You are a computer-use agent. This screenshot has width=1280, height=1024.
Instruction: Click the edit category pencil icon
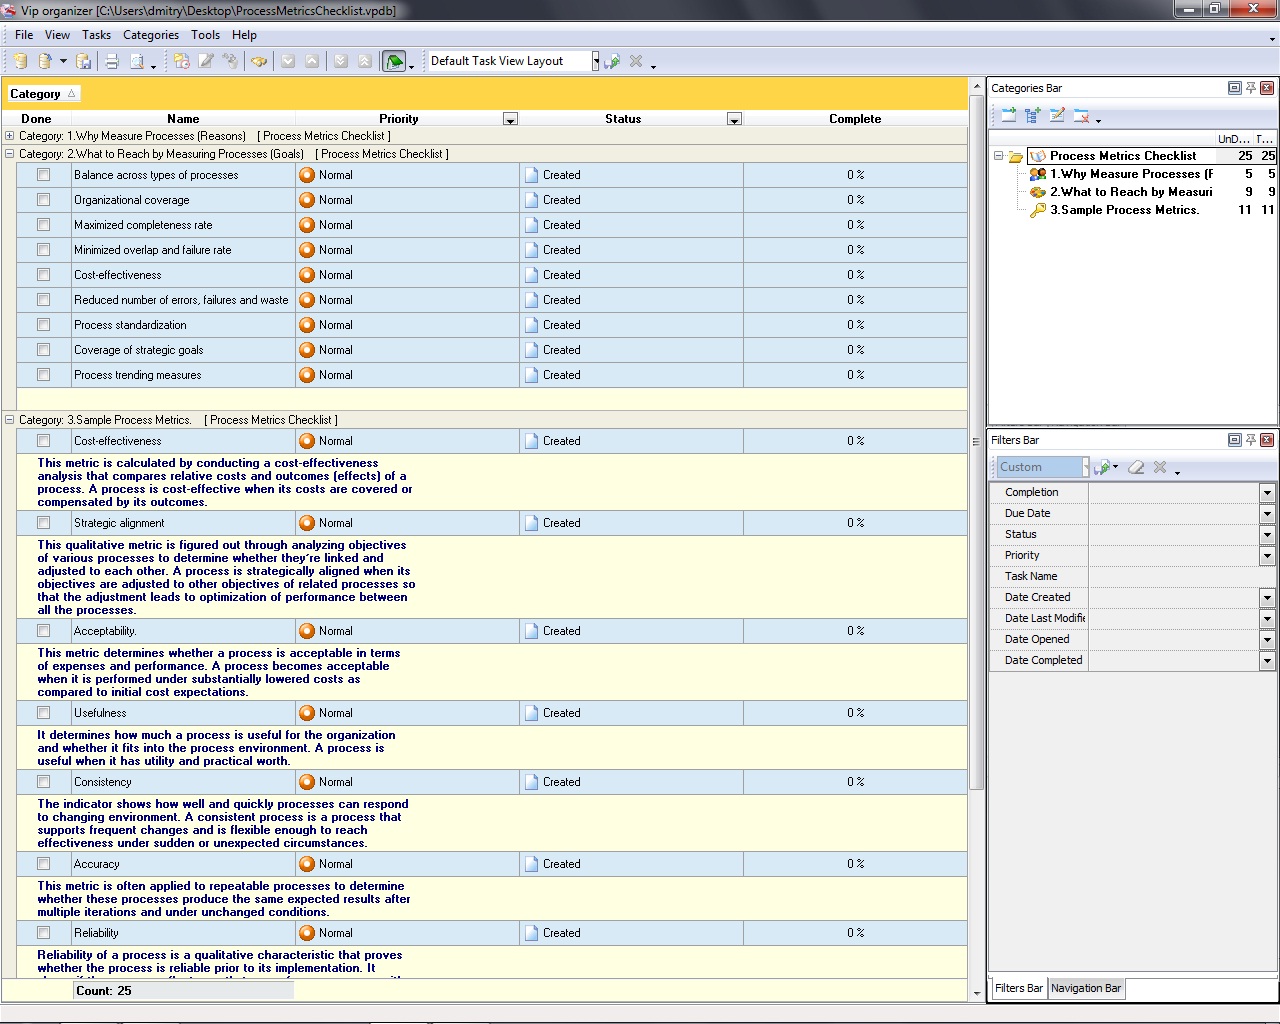point(1057,116)
